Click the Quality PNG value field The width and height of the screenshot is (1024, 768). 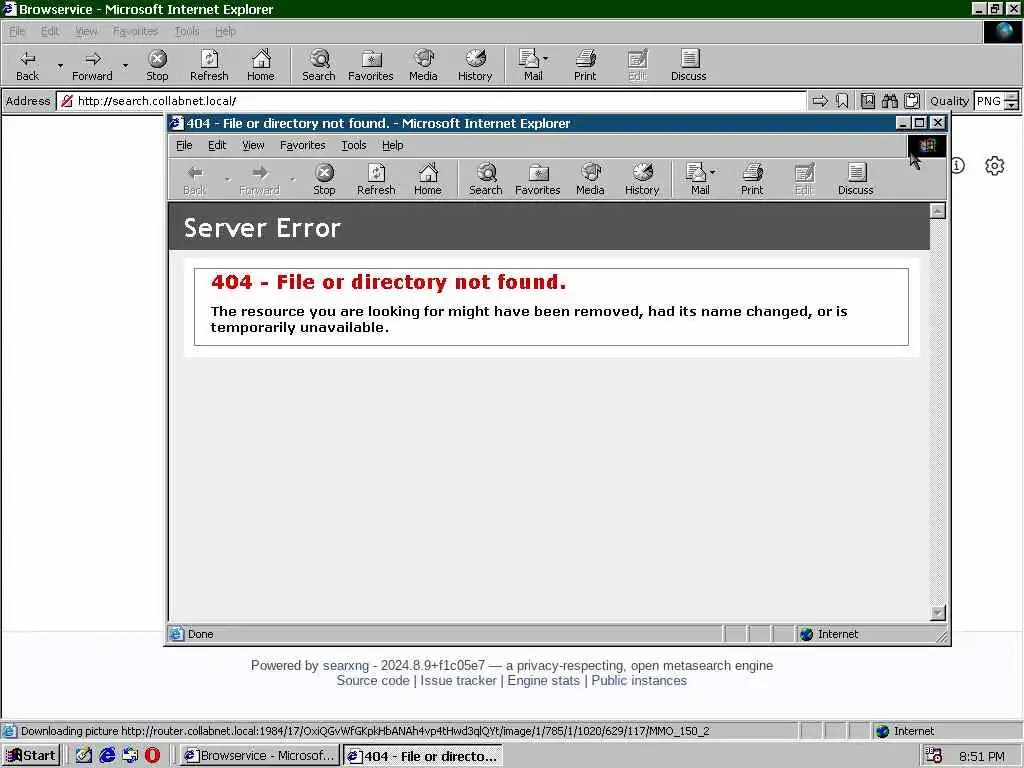pyautogui.click(x=988, y=101)
